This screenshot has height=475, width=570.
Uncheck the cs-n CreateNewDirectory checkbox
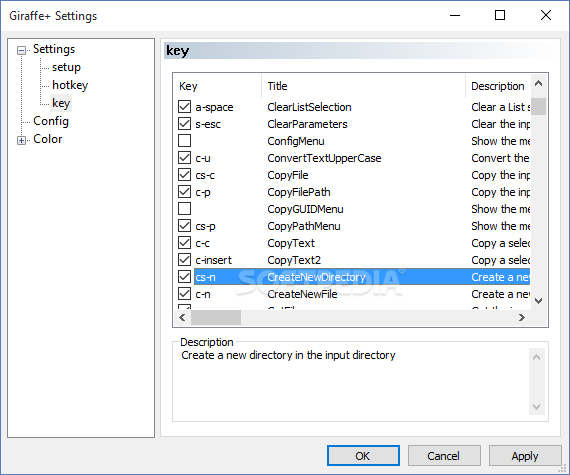point(184,277)
